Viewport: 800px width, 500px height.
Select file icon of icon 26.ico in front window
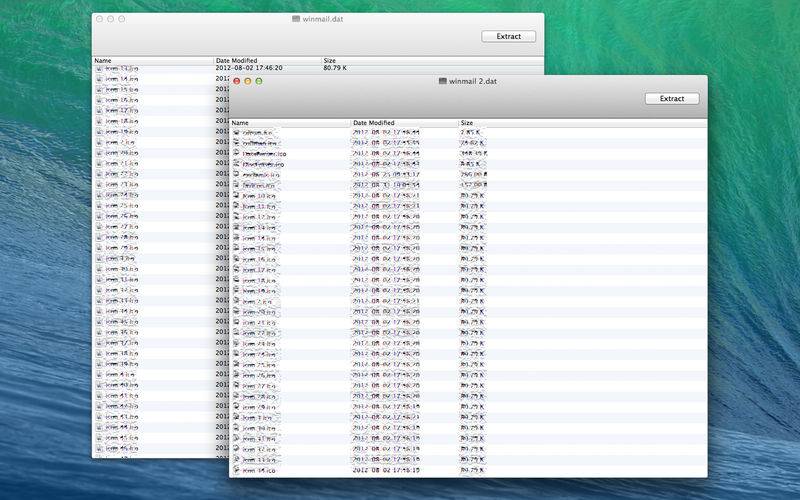point(236,375)
